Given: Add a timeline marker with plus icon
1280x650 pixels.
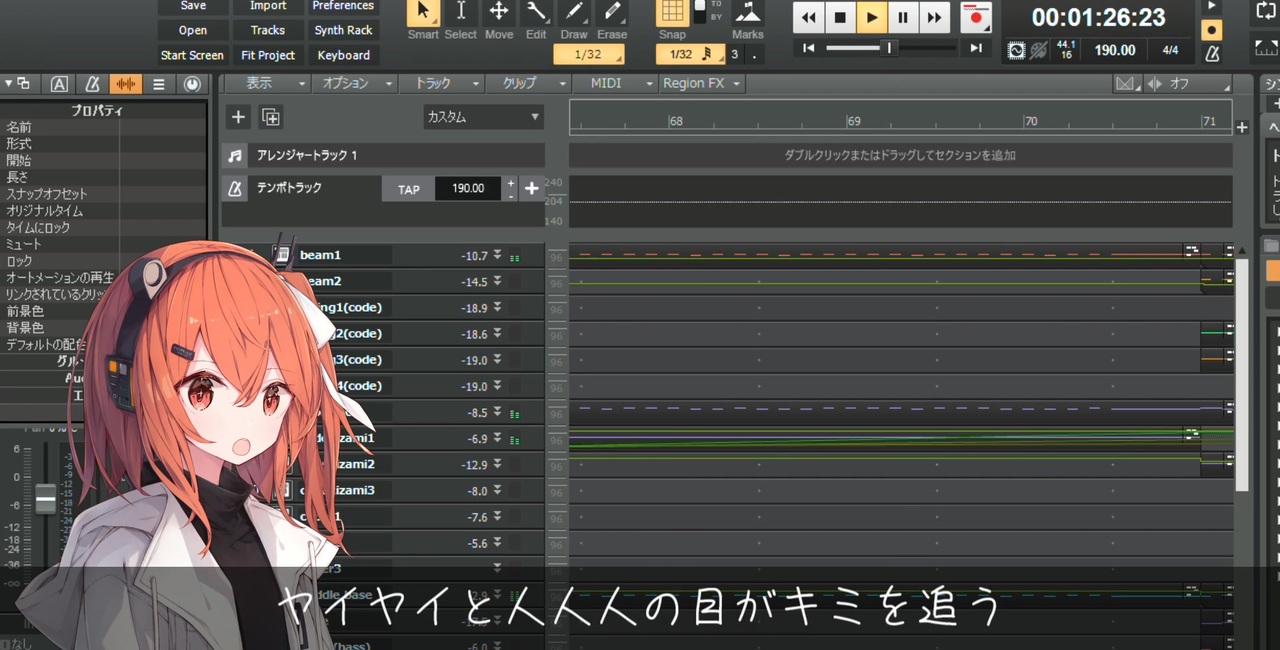Looking at the screenshot, I should pos(1242,127).
